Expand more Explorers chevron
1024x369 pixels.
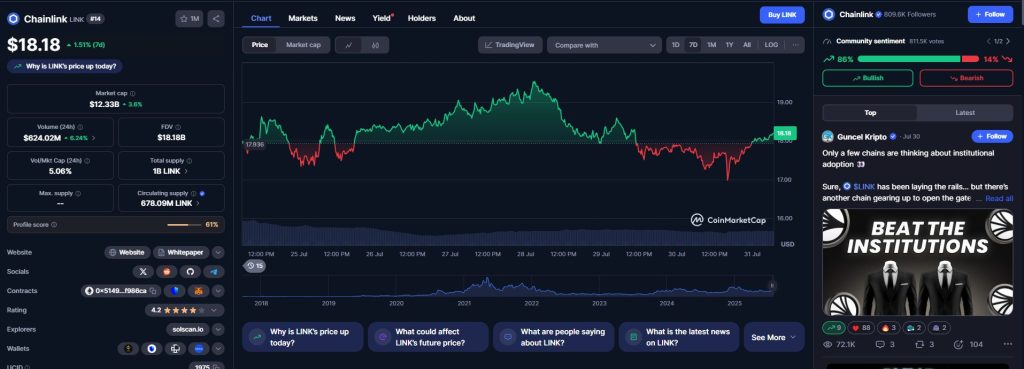click(218, 329)
